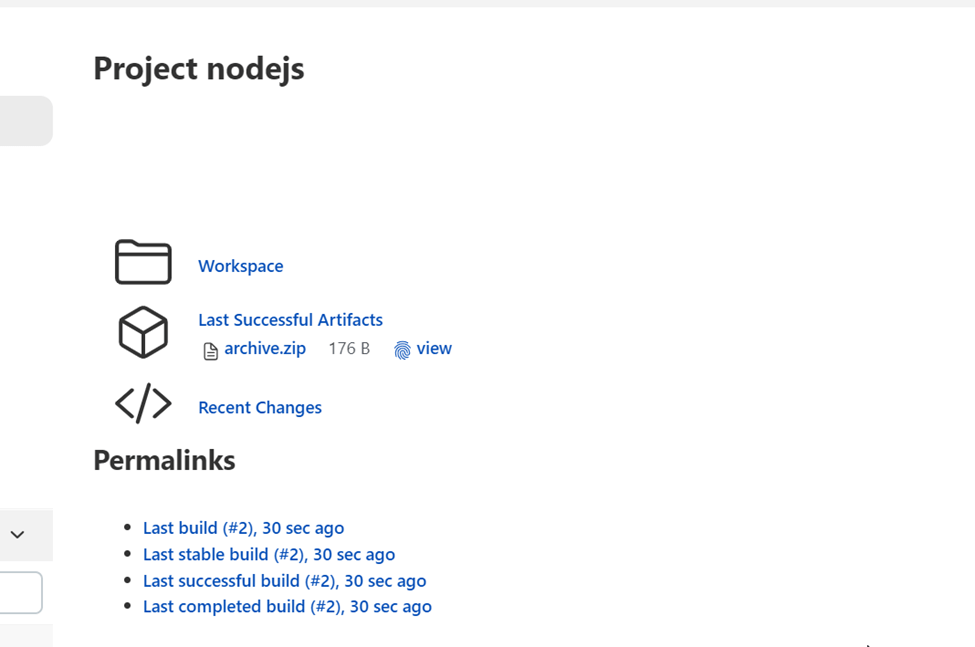
Task: Click the 176 B file size text
Action: point(349,349)
